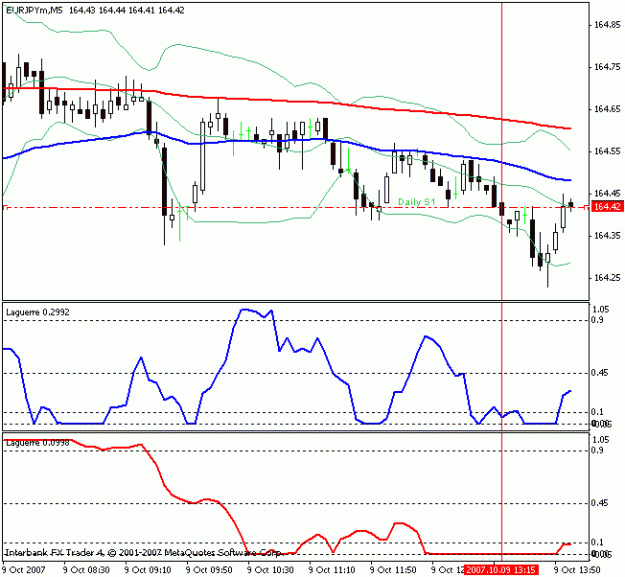The width and height of the screenshot is (625, 577).
Task: Click the 164.75 price axis label
Action: click(x=607, y=67)
